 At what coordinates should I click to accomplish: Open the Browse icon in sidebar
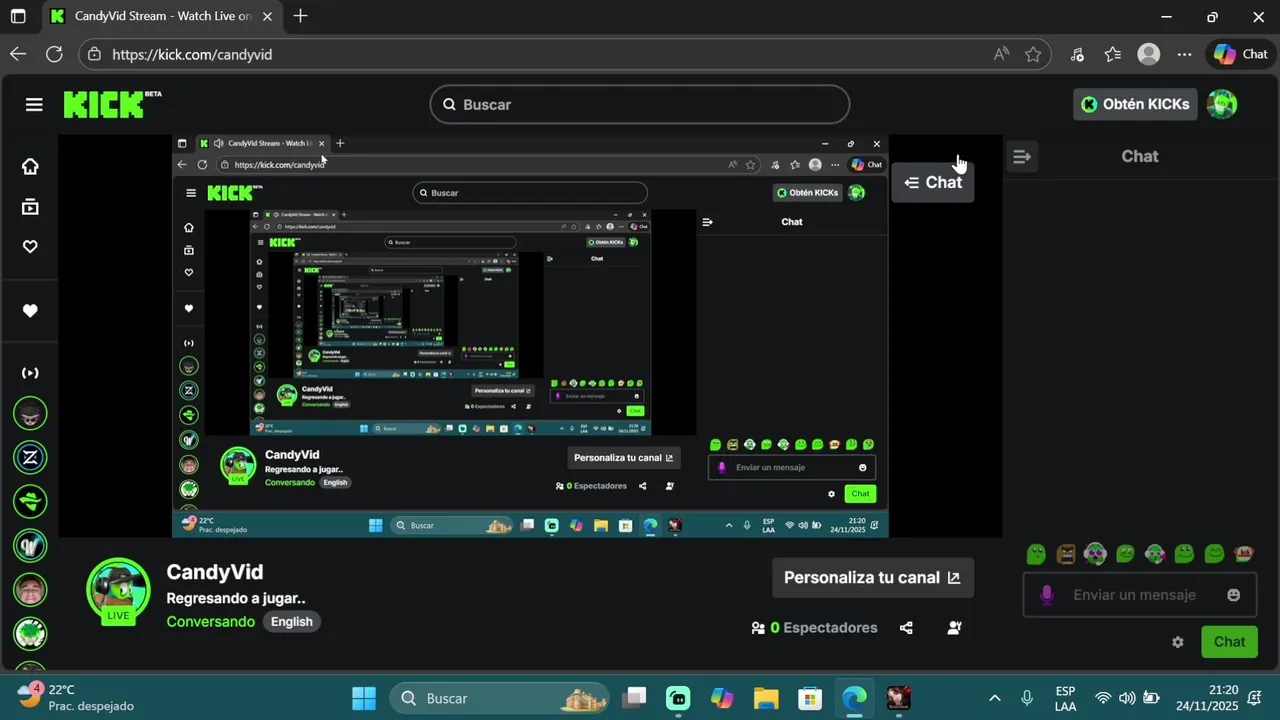(x=30, y=207)
